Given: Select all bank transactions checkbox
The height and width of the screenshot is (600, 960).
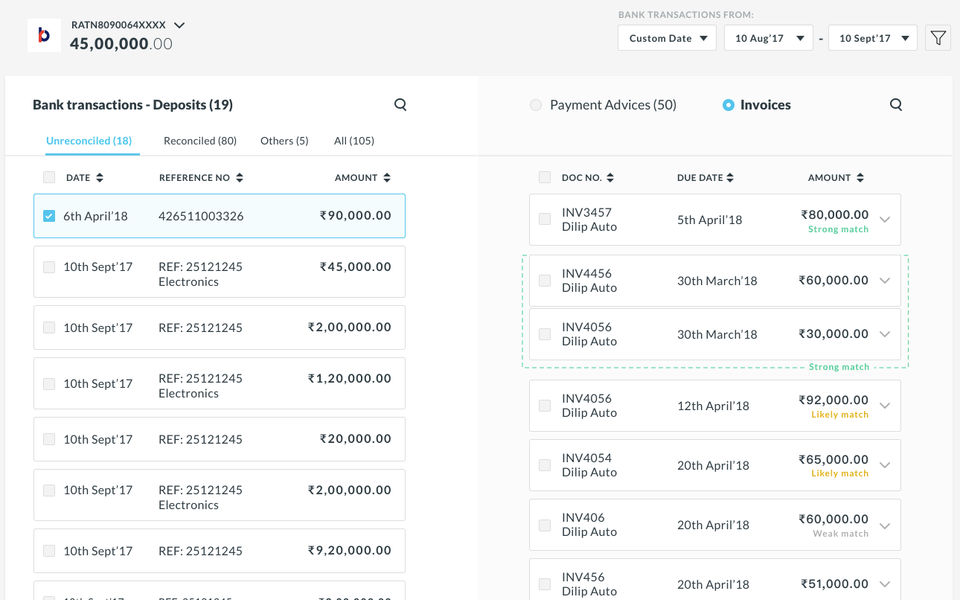Looking at the screenshot, I should (x=49, y=178).
